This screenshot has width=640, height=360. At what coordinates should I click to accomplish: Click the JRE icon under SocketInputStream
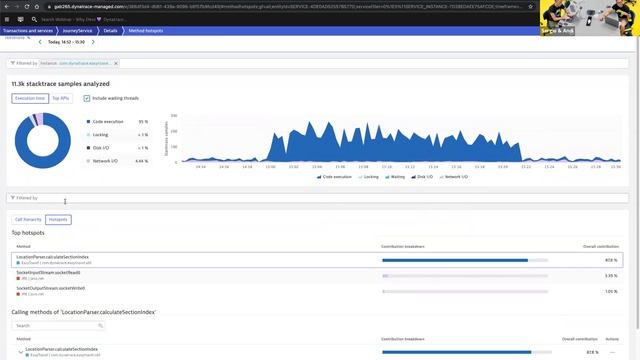pos(18,279)
